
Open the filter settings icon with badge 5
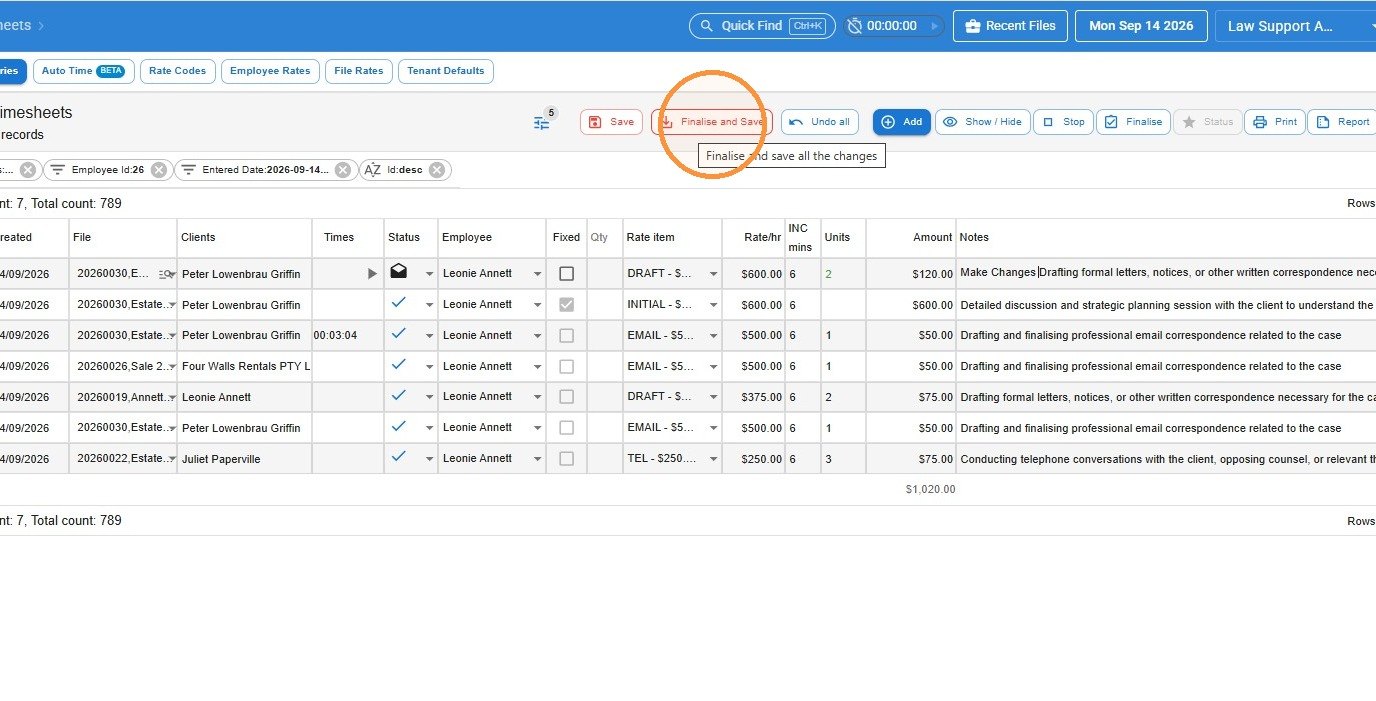click(x=542, y=122)
